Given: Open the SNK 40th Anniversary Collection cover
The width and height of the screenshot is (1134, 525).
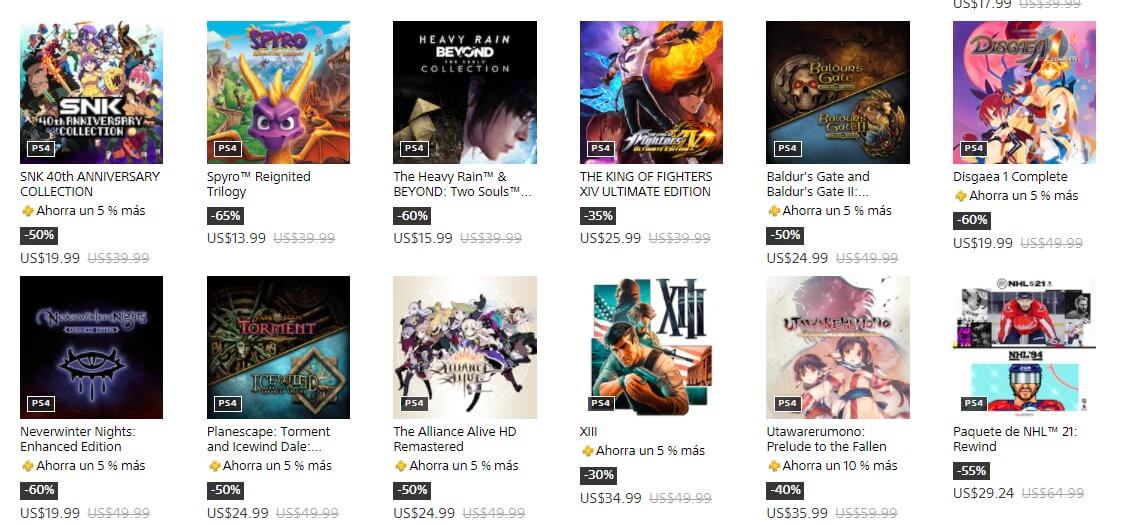Looking at the screenshot, I should (91, 93).
